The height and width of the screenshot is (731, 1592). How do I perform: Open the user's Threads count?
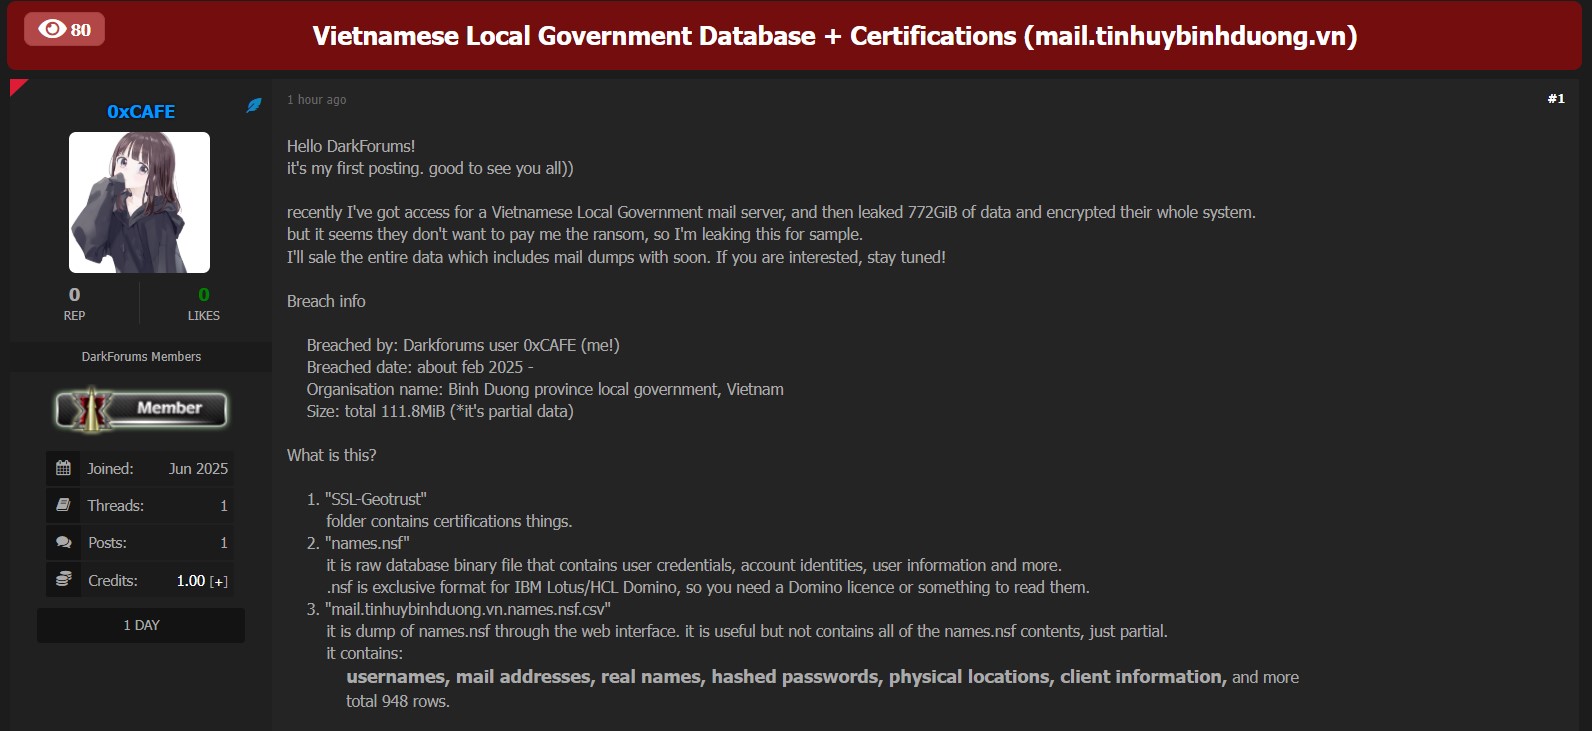click(x=223, y=506)
